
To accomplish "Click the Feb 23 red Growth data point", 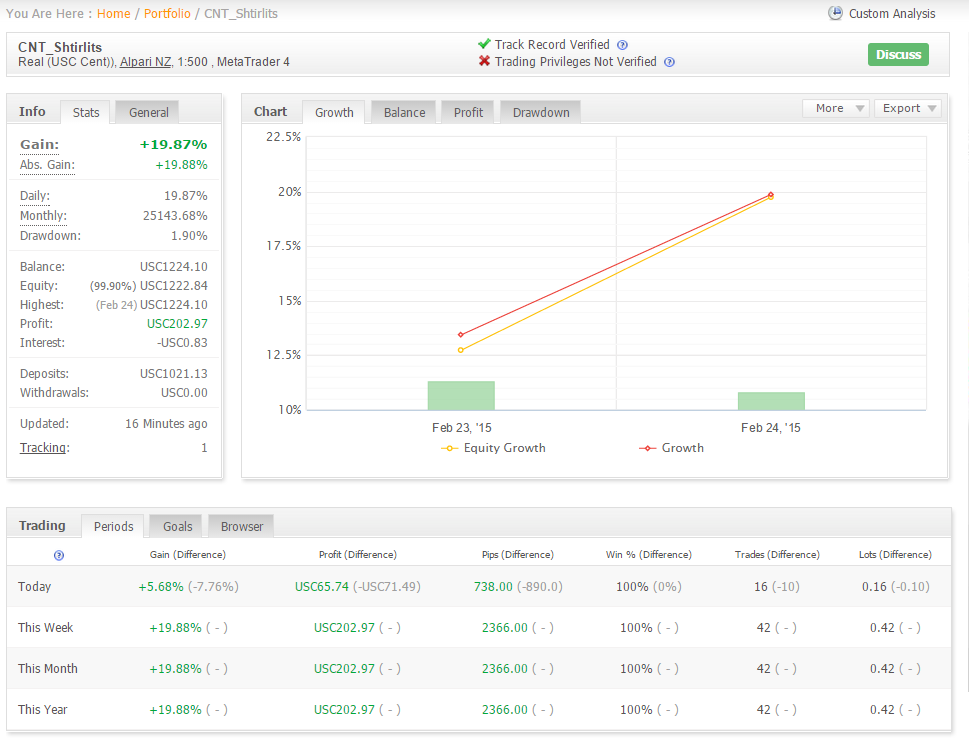I will (460, 335).
